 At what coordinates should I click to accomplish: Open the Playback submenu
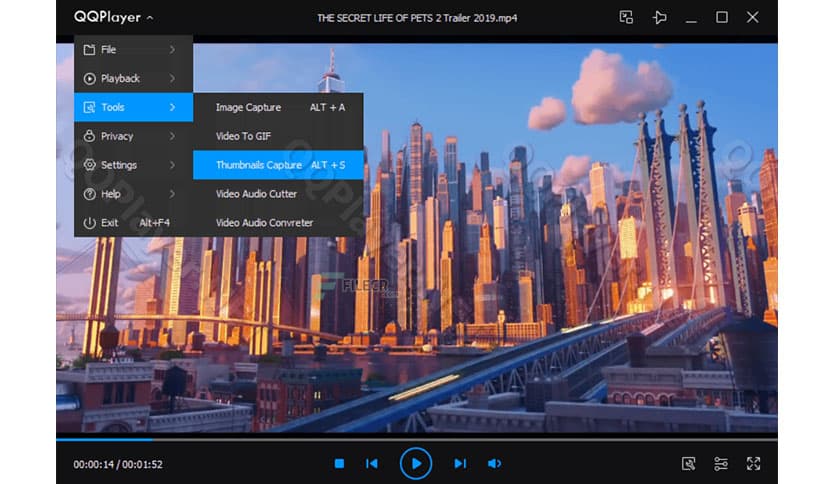pos(133,78)
